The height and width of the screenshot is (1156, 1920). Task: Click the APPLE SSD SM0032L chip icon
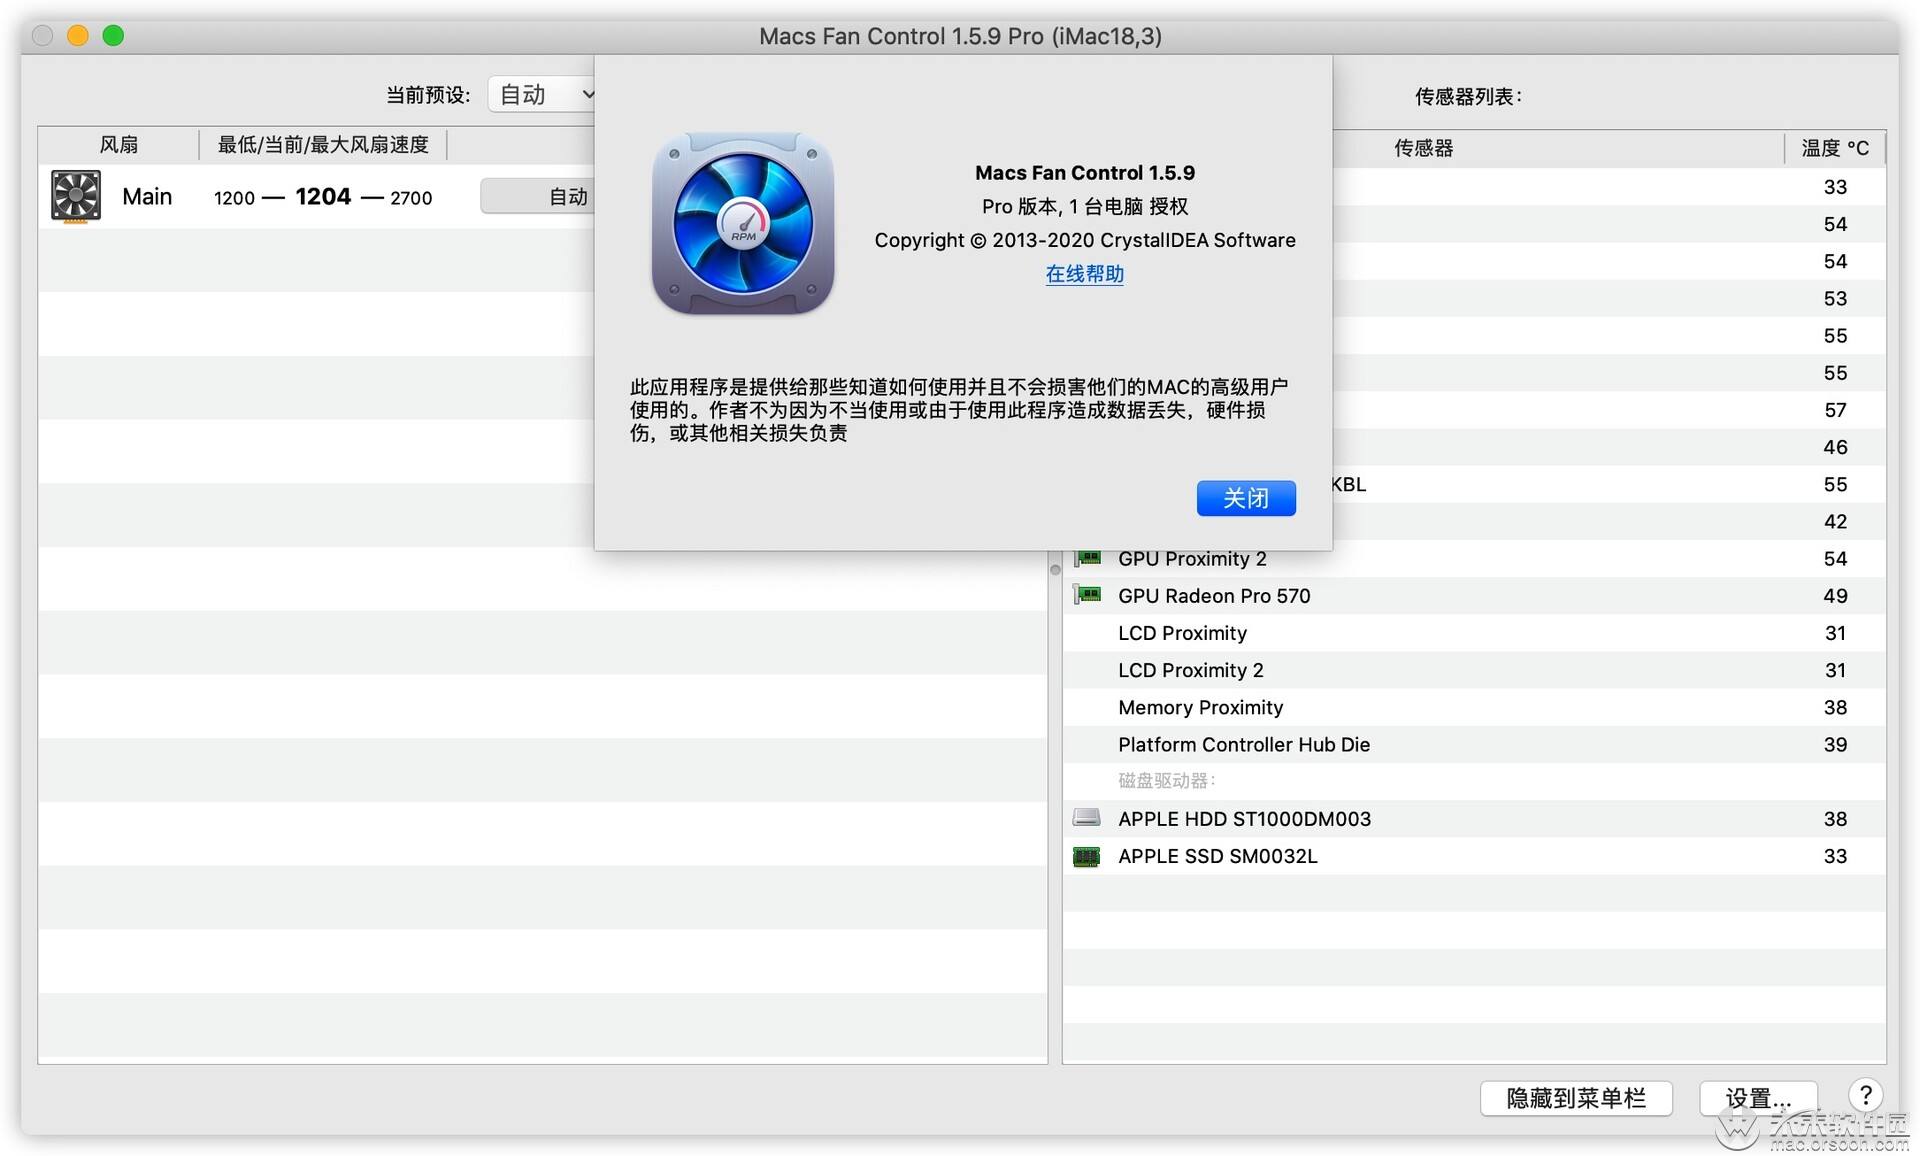[x=1086, y=856]
